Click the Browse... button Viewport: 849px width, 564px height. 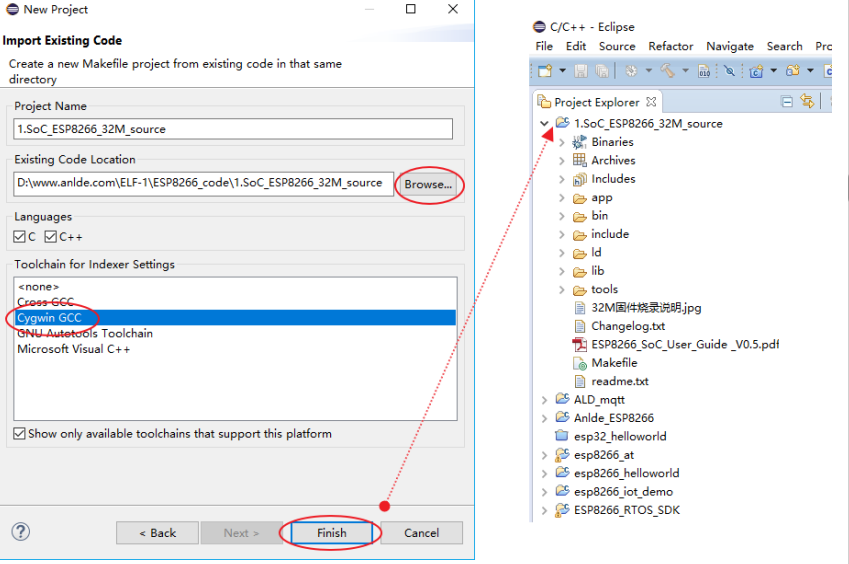click(x=428, y=185)
